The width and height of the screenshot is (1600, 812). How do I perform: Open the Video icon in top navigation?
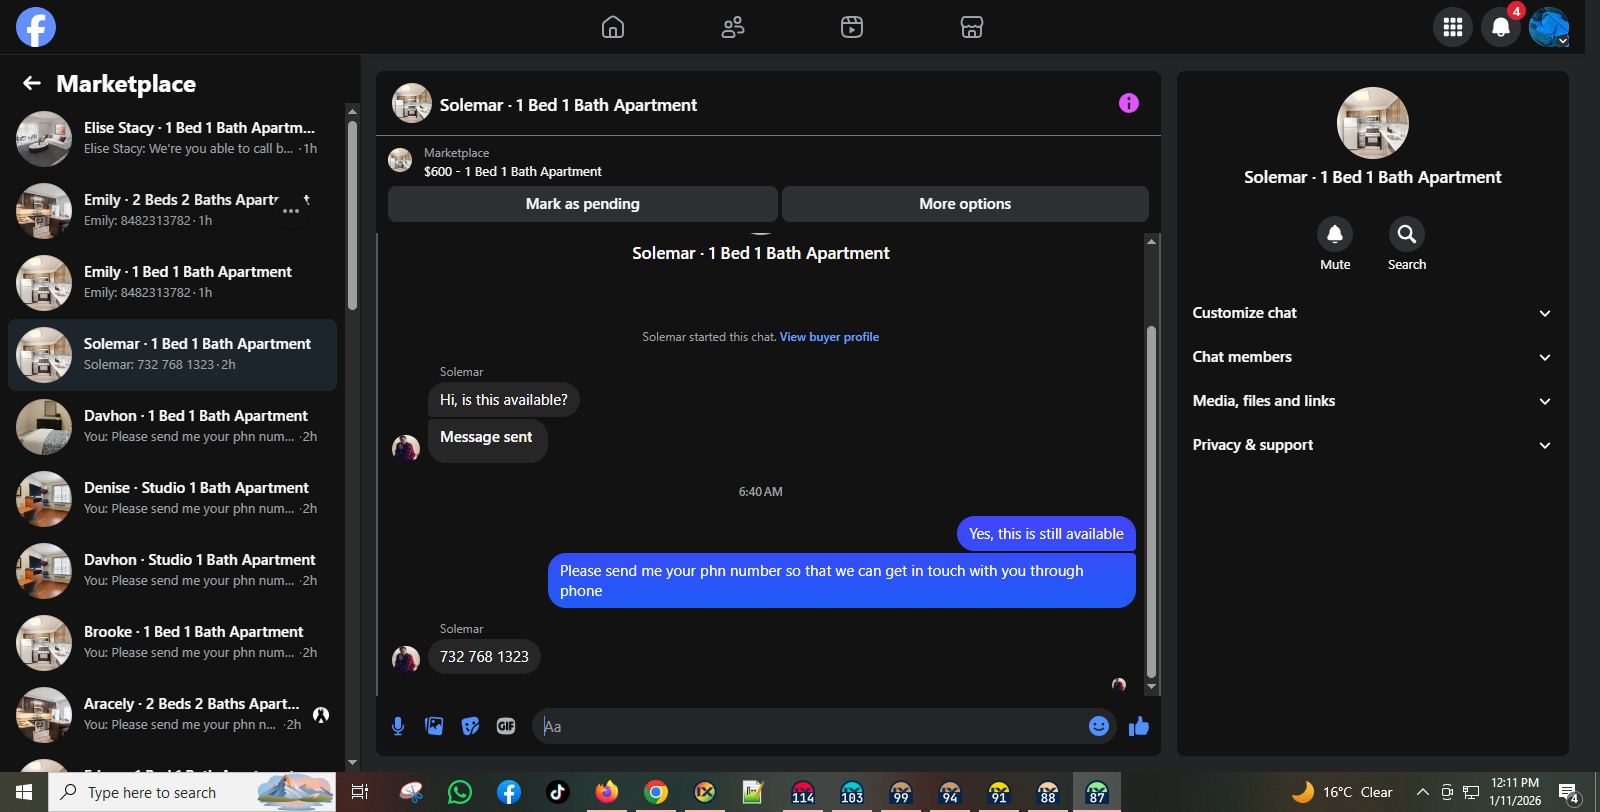tap(852, 27)
